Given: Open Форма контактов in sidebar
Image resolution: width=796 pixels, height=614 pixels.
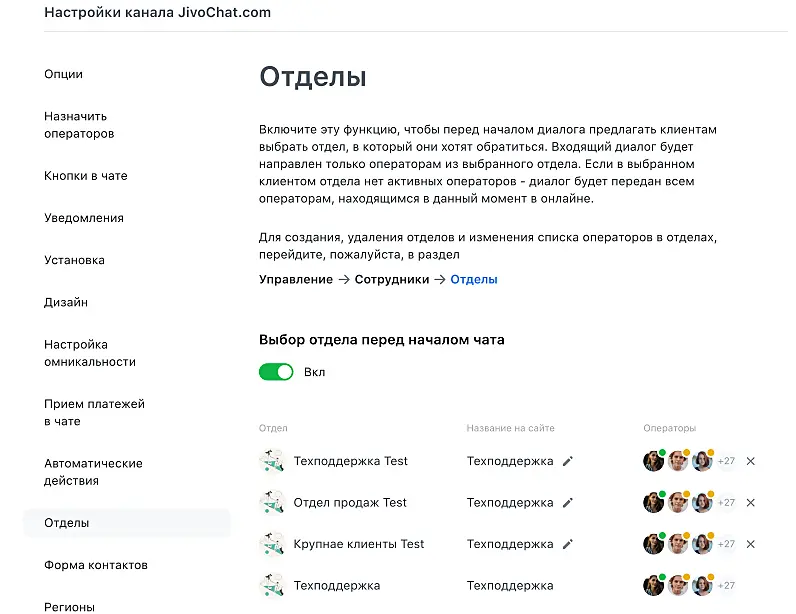Looking at the screenshot, I should click(x=96, y=565).
